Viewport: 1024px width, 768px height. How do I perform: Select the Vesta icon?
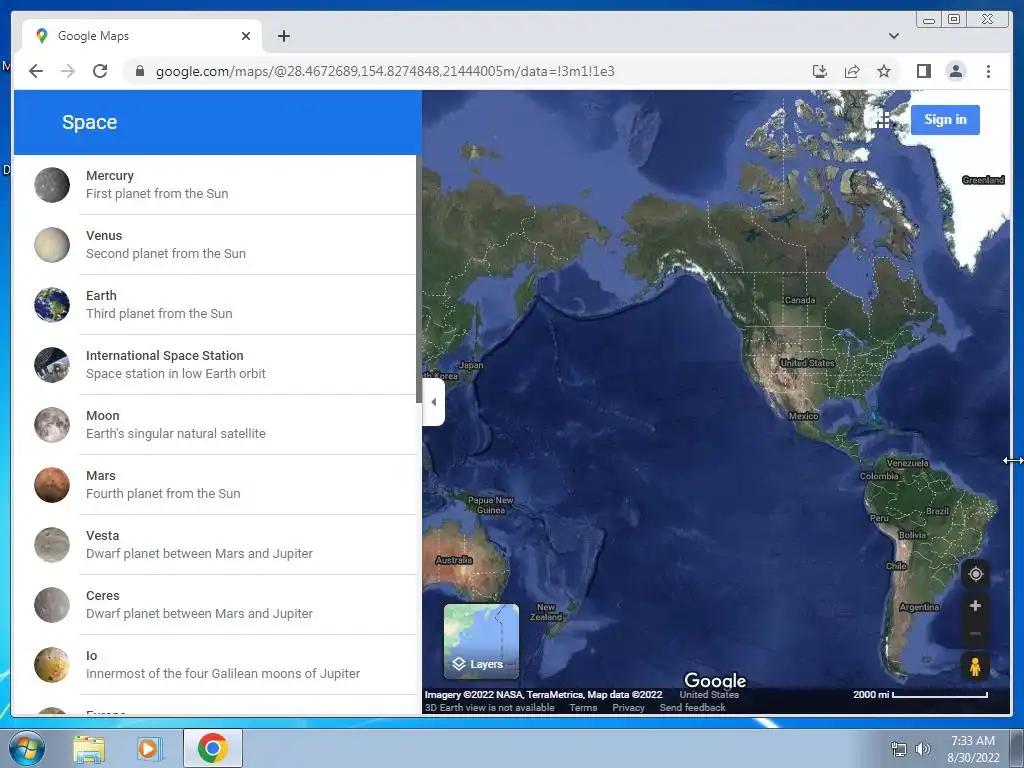52,545
